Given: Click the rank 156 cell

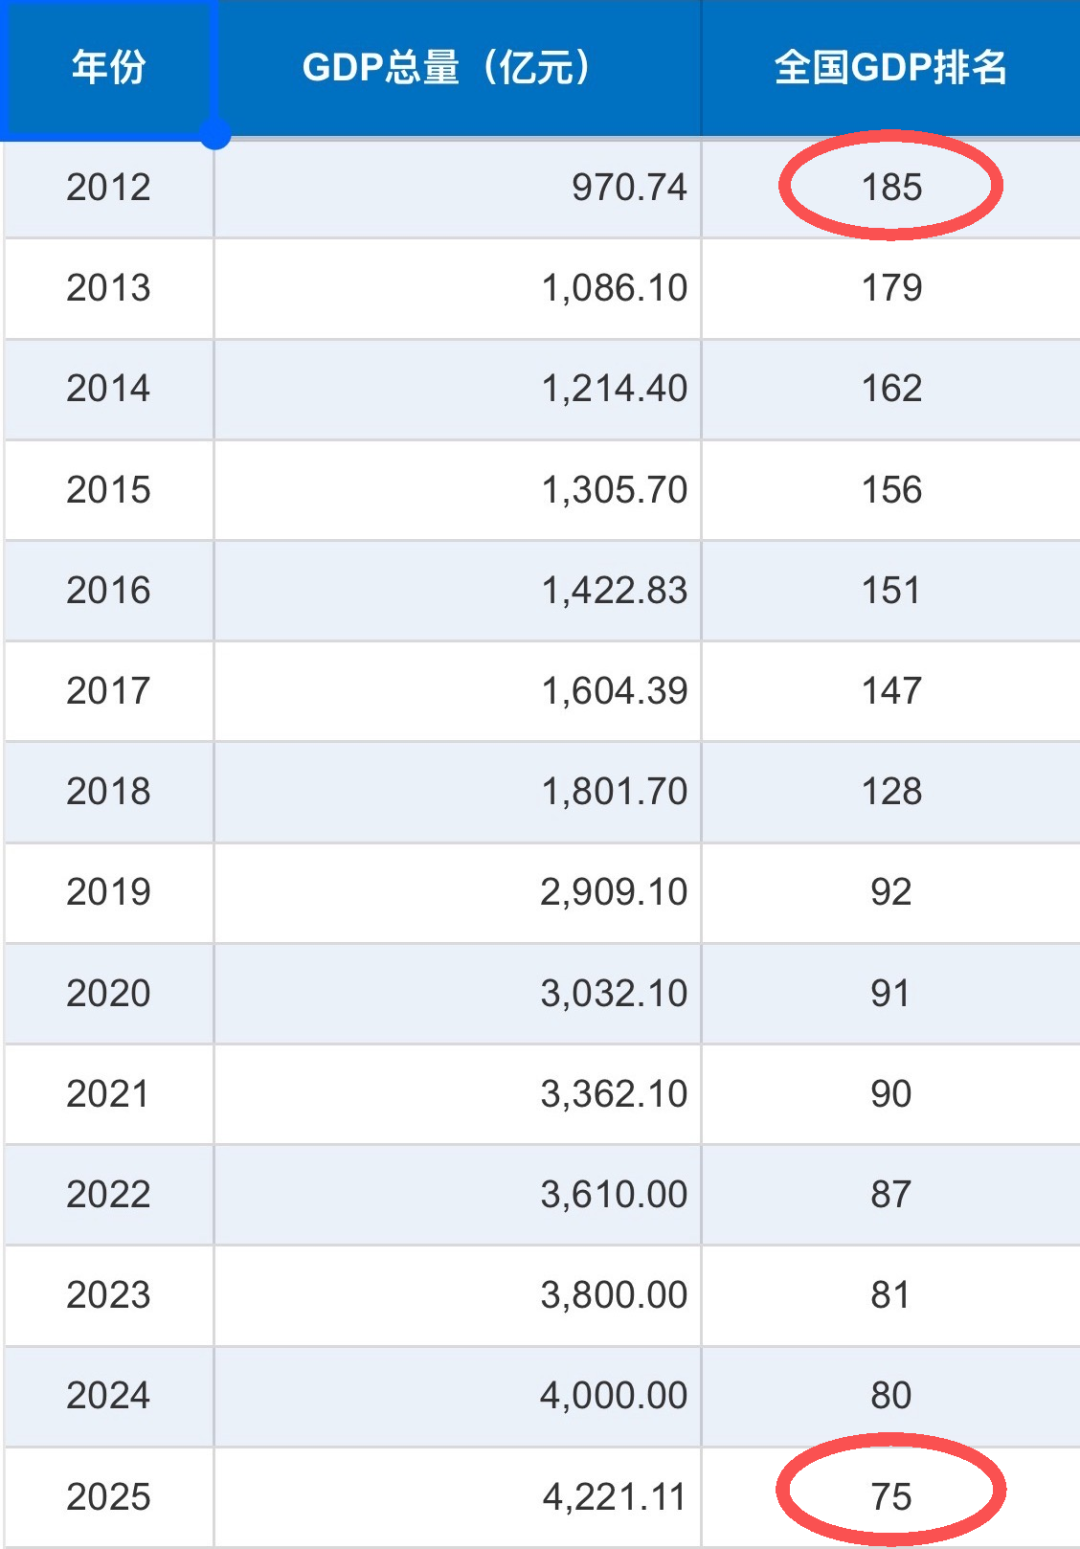Looking at the screenshot, I should 891,490.
